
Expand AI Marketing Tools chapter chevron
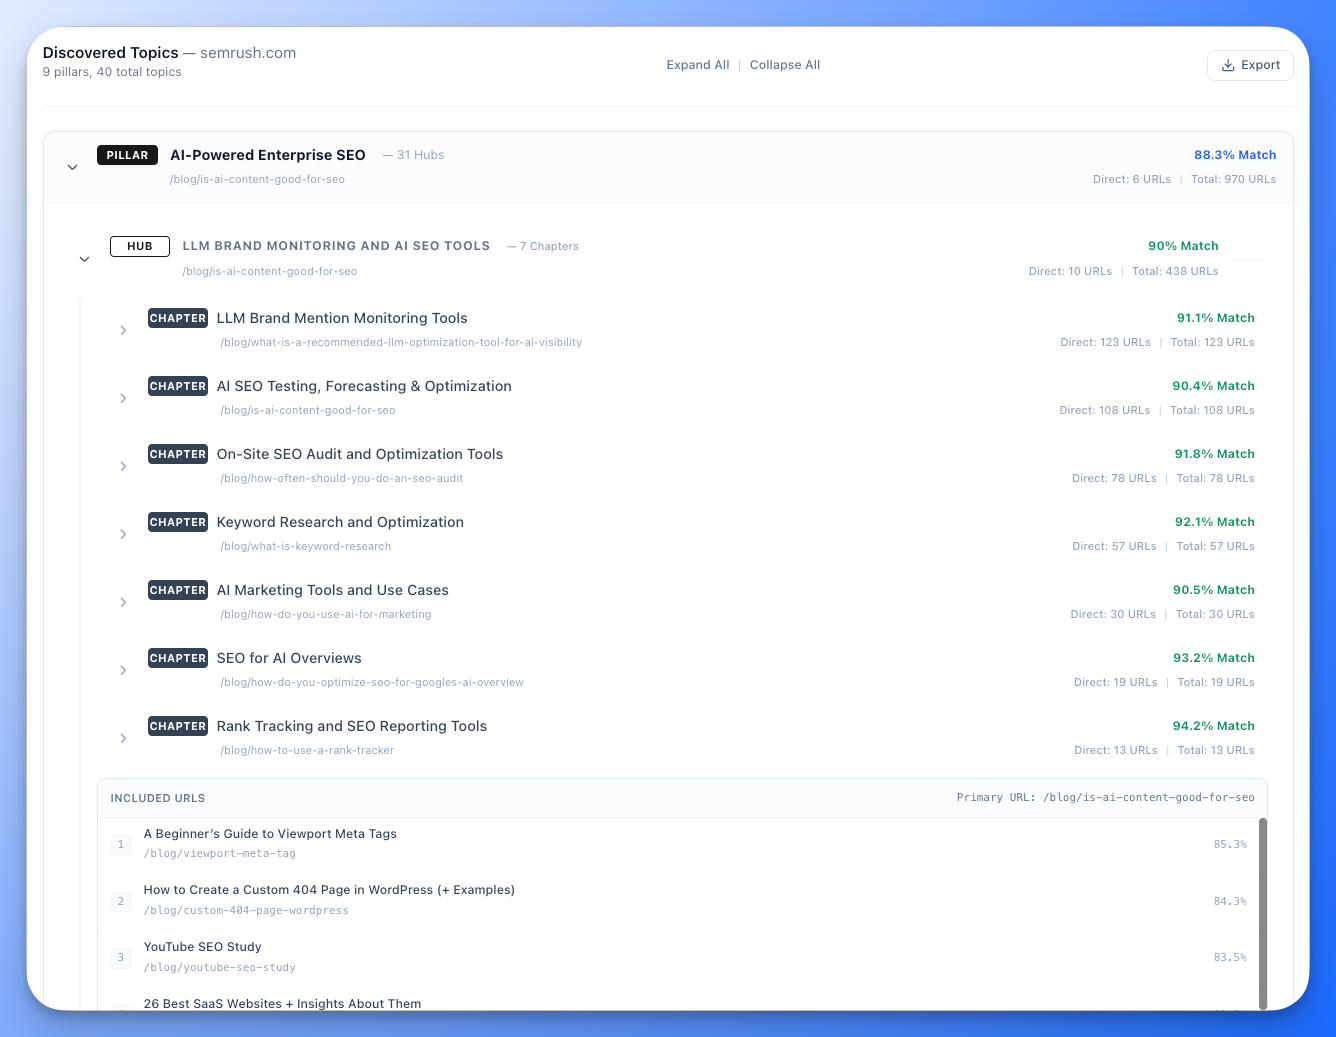(x=123, y=602)
